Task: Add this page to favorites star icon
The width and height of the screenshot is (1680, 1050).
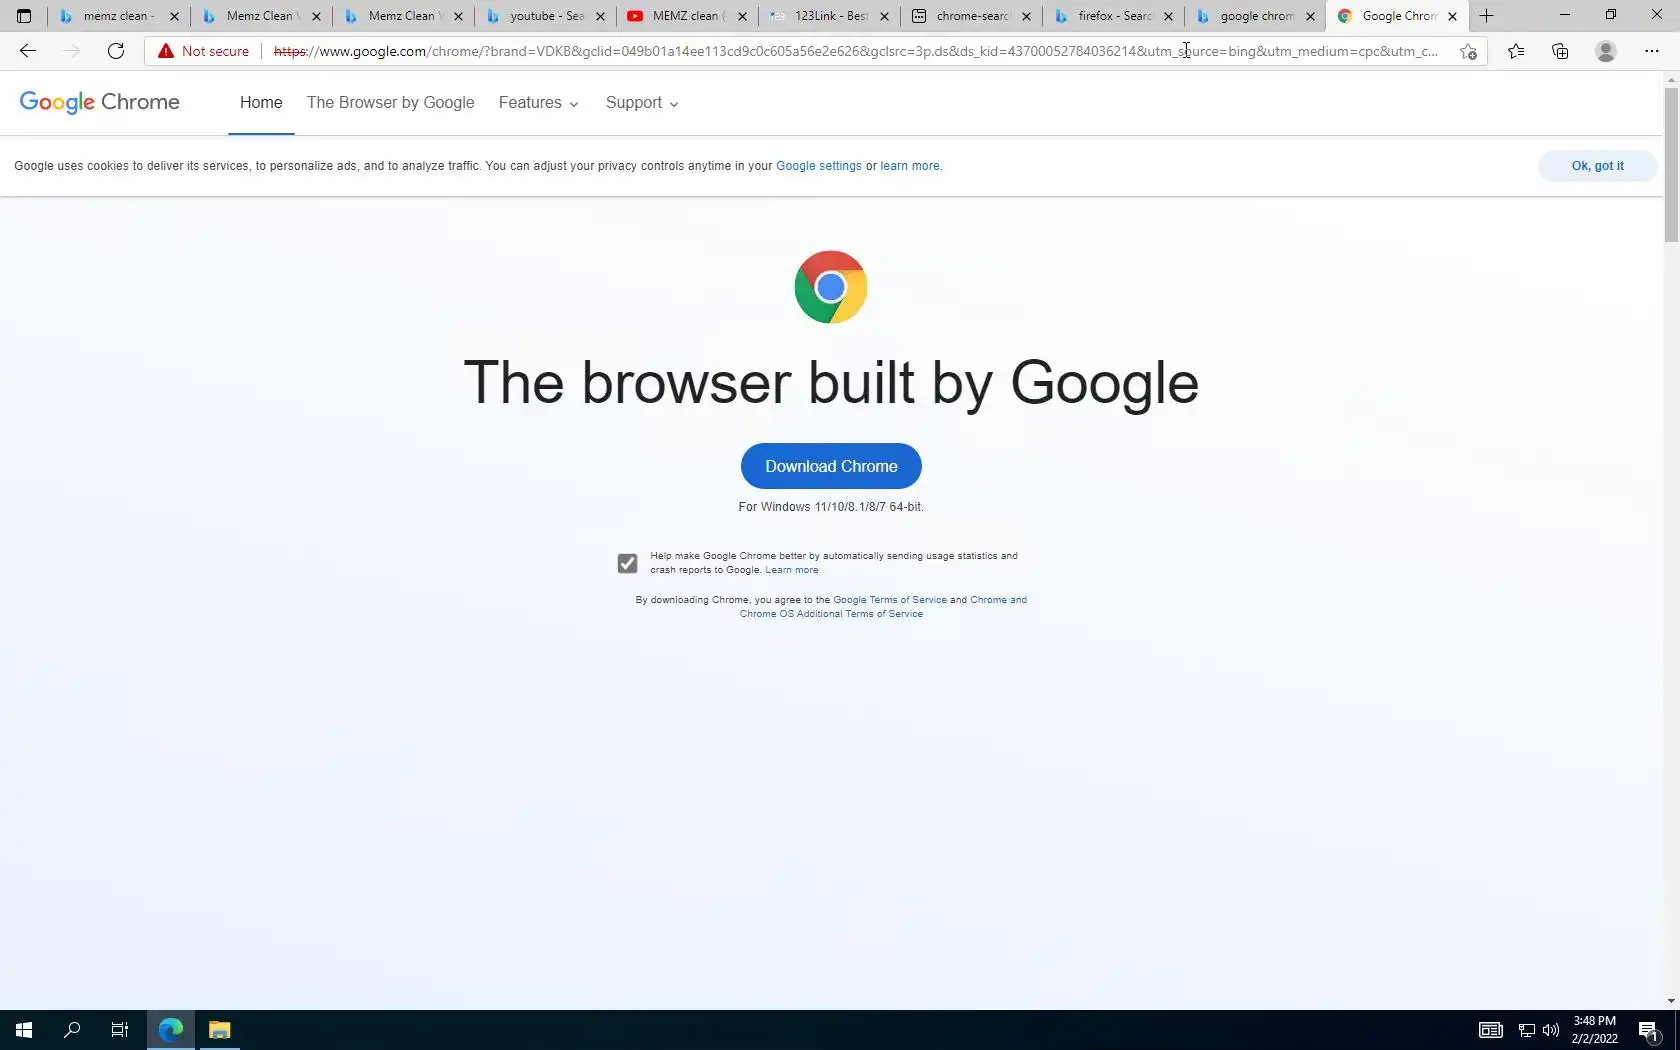Action: (x=1468, y=51)
